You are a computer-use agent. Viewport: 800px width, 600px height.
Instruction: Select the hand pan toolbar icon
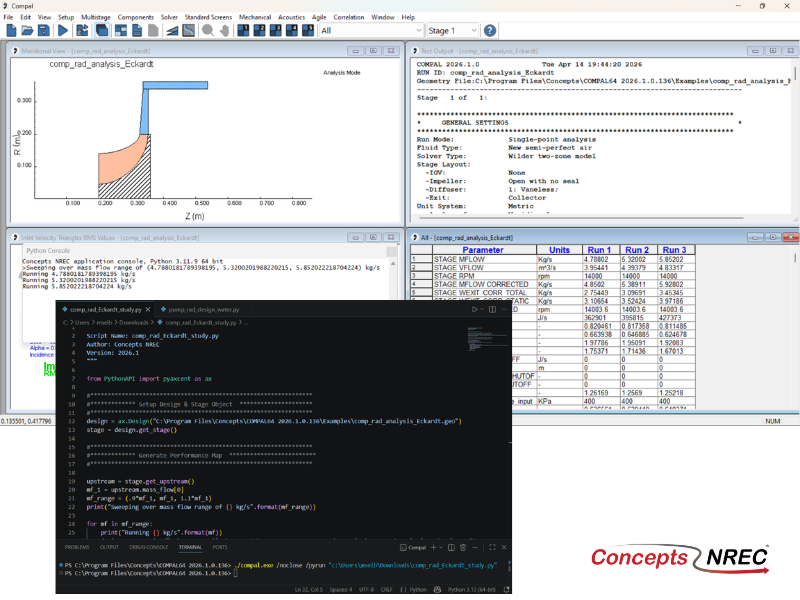click(x=224, y=31)
